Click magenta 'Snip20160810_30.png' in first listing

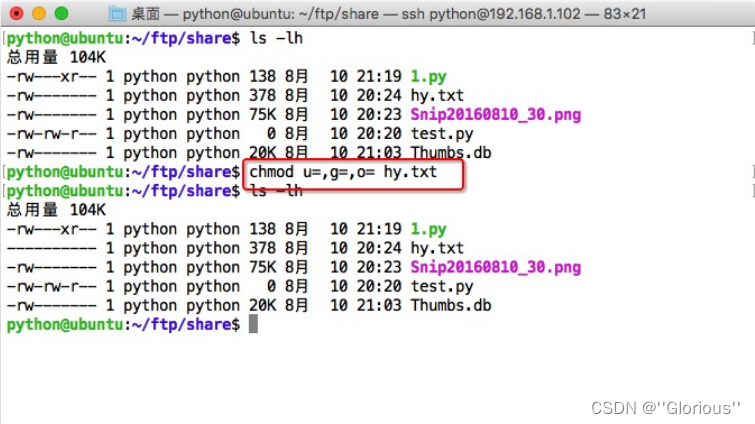coord(495,115)
